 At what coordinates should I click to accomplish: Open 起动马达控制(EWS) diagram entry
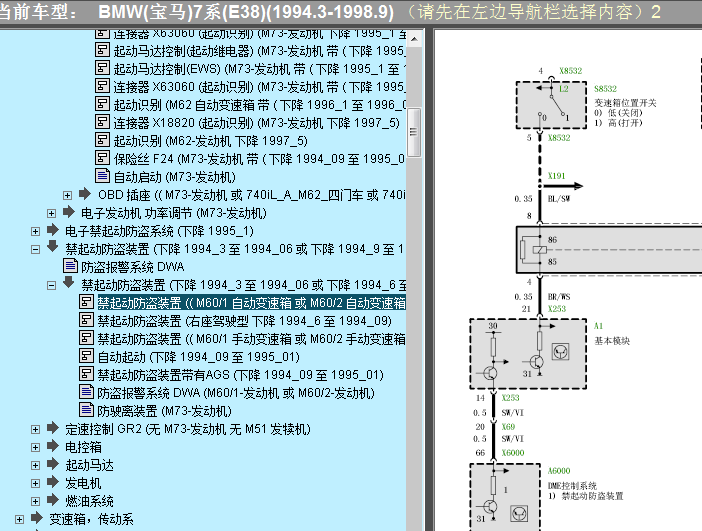pos(259,69)
